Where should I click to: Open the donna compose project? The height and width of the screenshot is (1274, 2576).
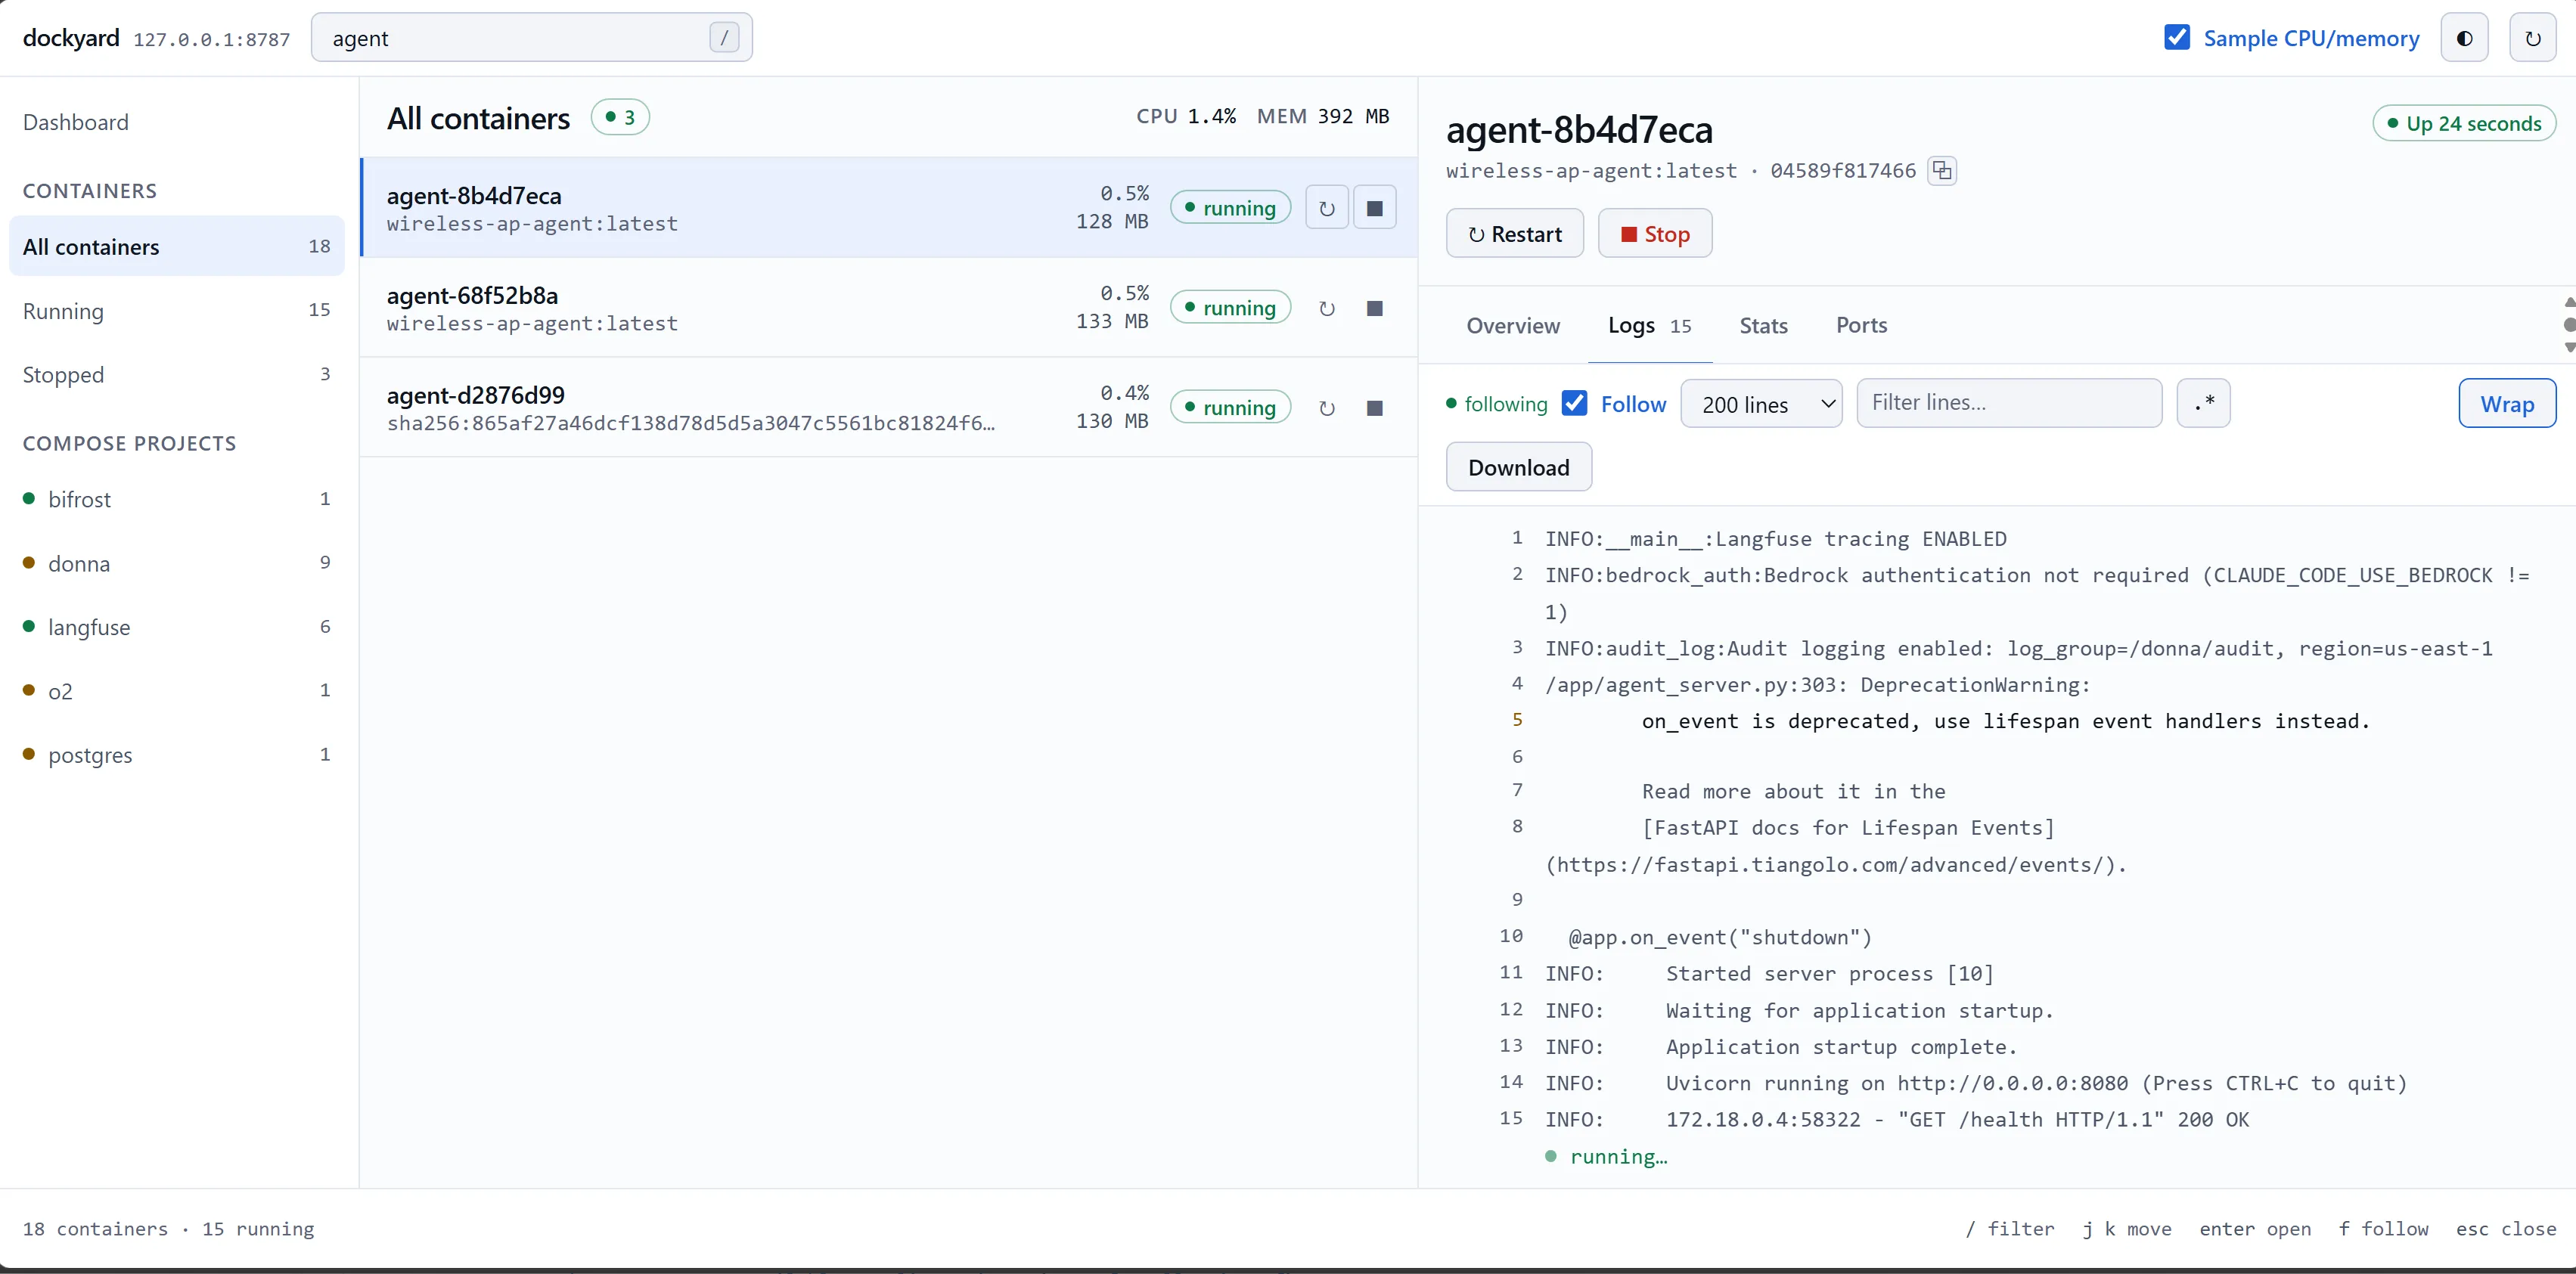(x=177, y=563)
